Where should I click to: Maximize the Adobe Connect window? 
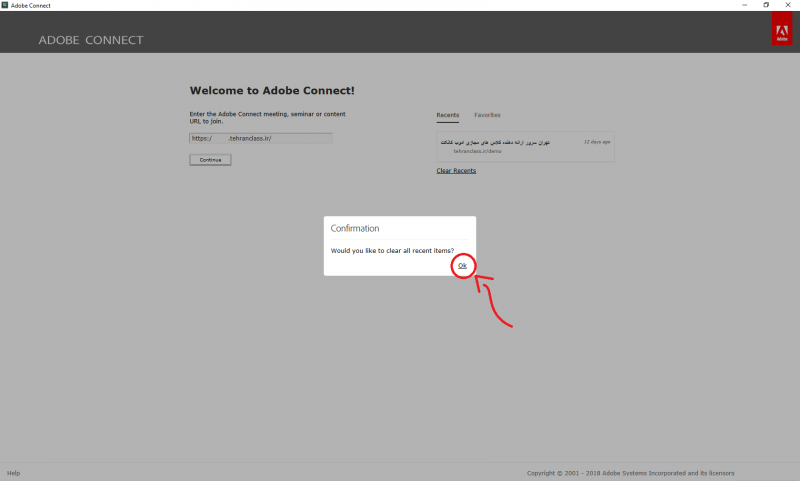[766, 5]
